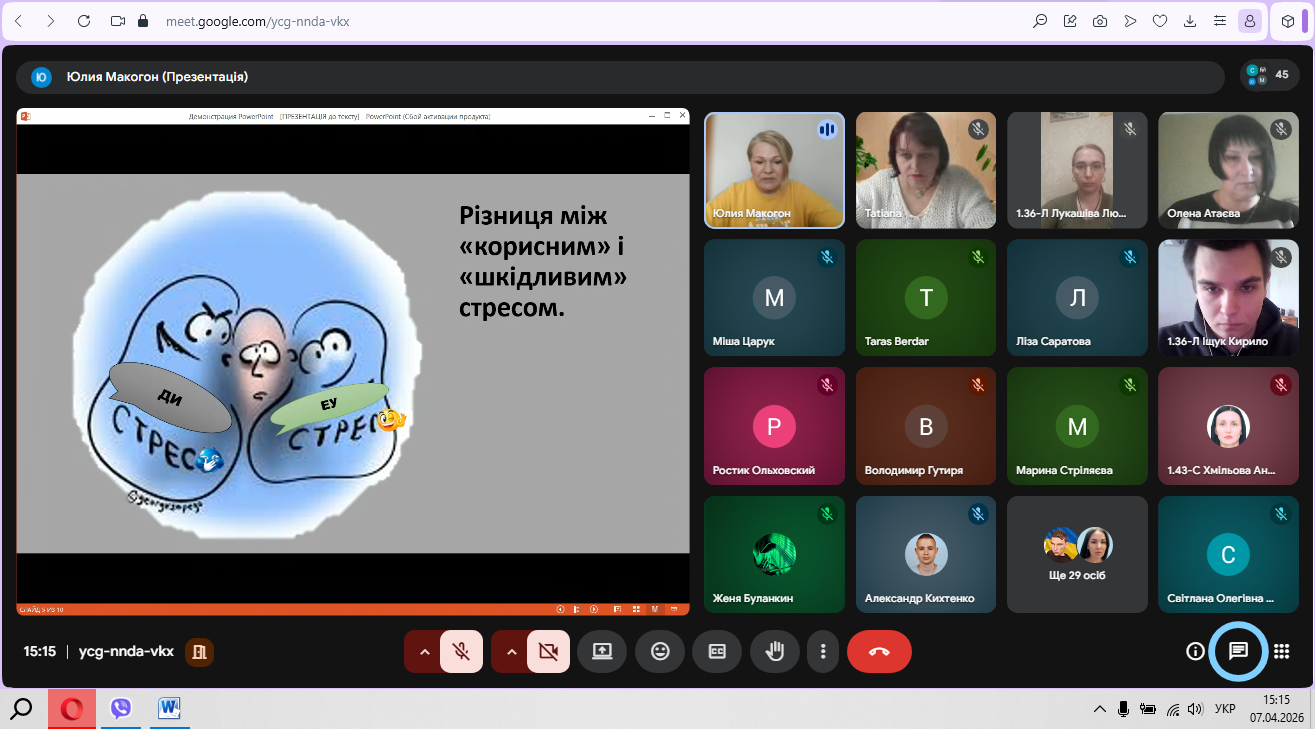Unmute the microphone
The height and width of the screenshot is (729, 1315).
[x=461, y=651]
